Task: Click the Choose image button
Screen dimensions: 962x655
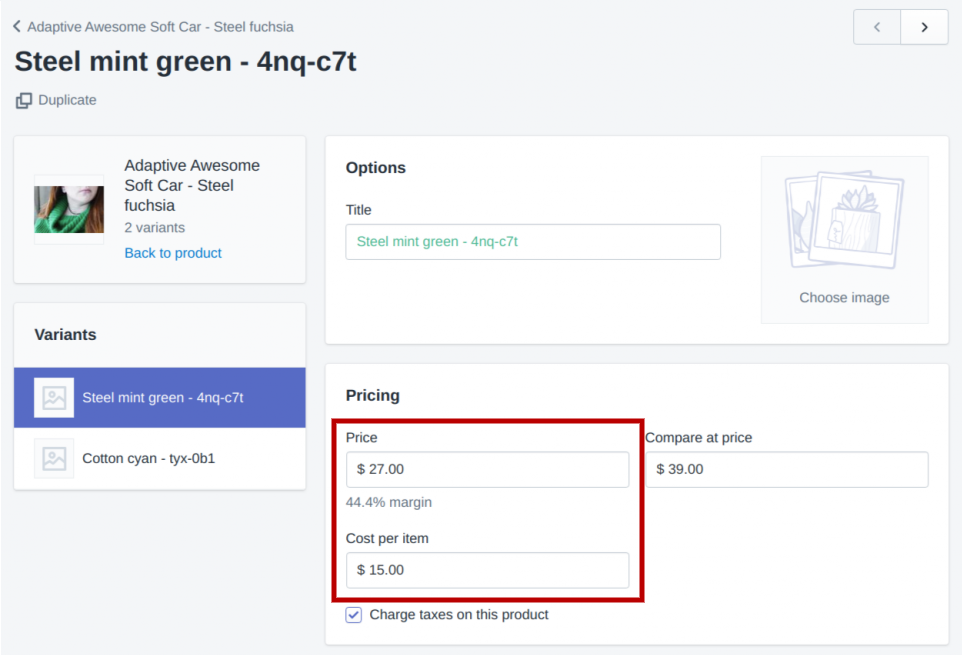Action: click(844, 297)
